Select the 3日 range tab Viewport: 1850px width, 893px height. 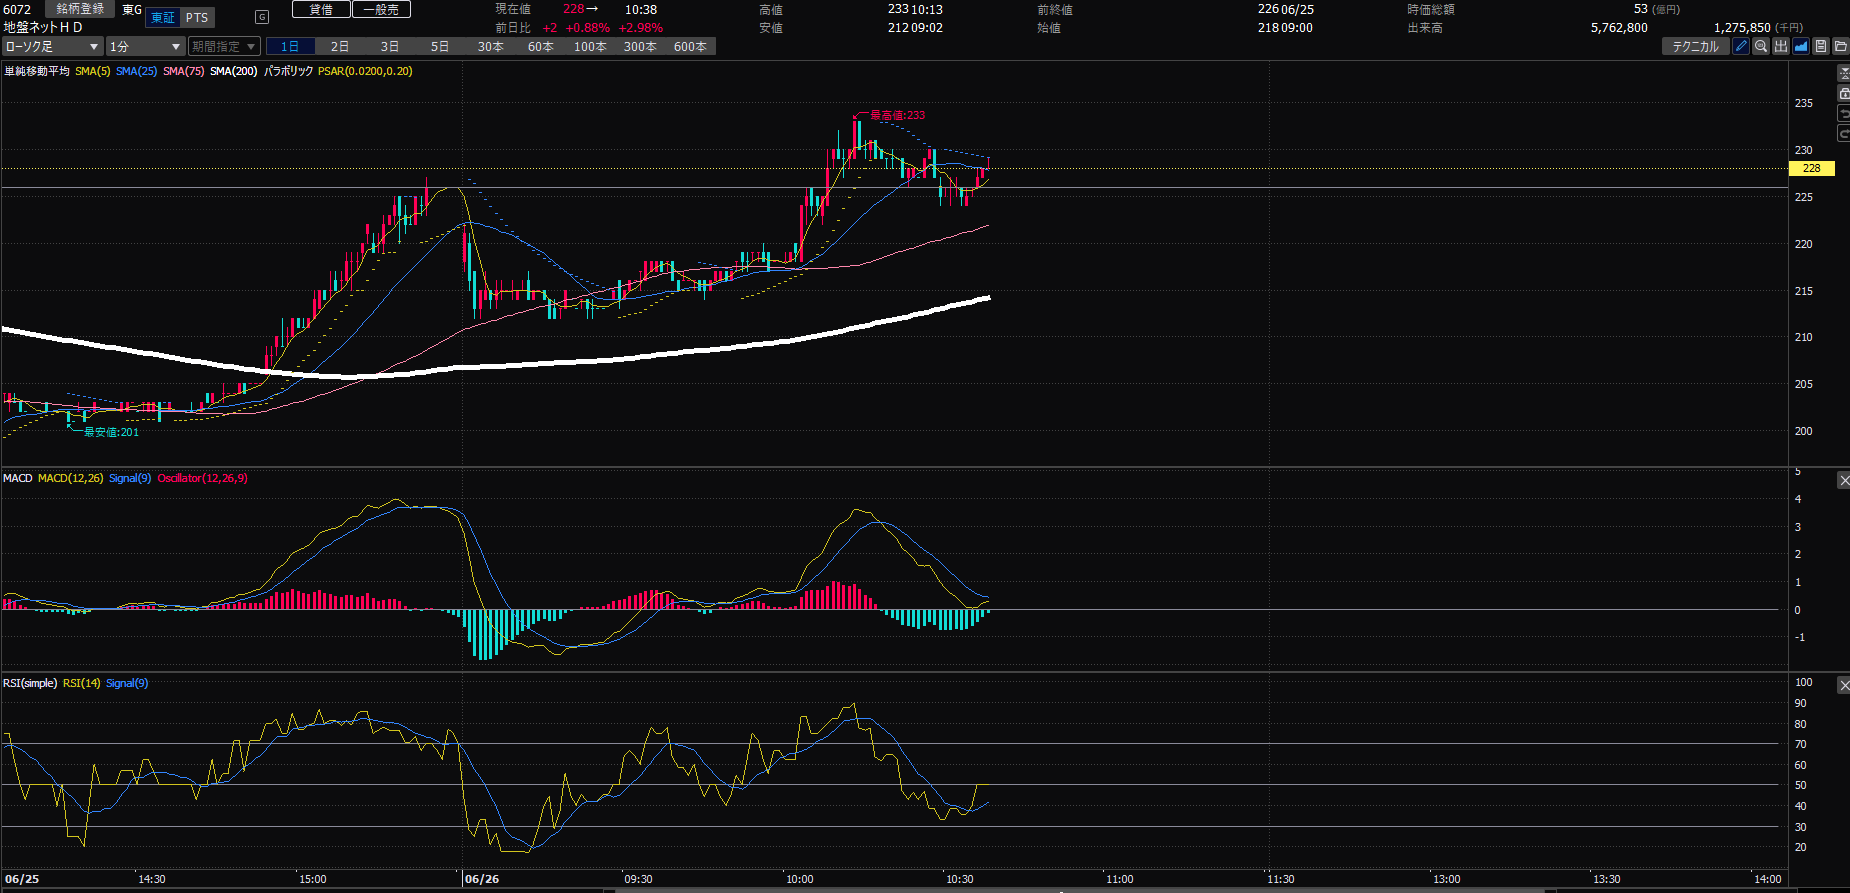pos(390,46)
